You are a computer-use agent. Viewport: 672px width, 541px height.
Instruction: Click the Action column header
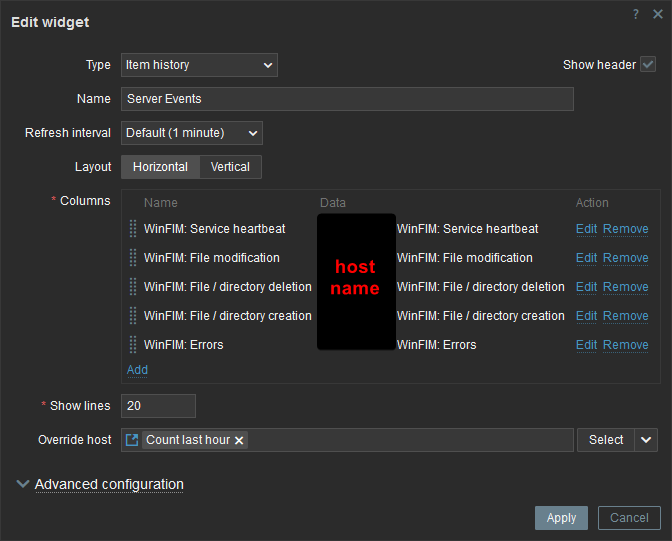(592, 203)
